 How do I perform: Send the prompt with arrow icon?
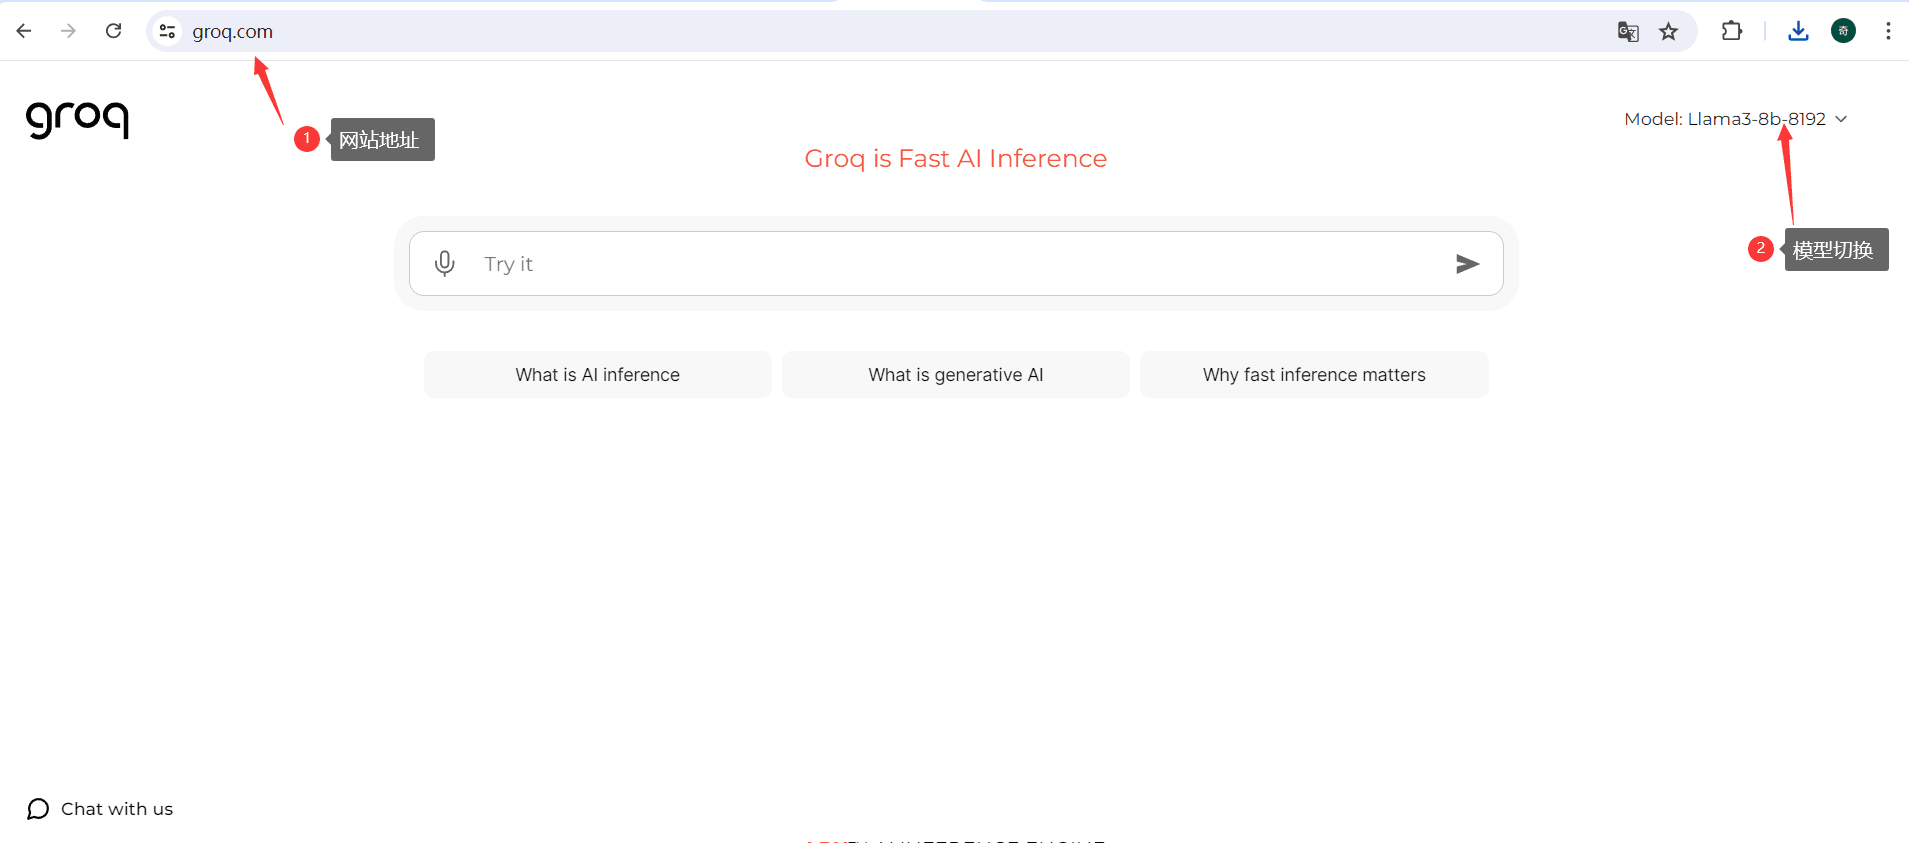1467,264
